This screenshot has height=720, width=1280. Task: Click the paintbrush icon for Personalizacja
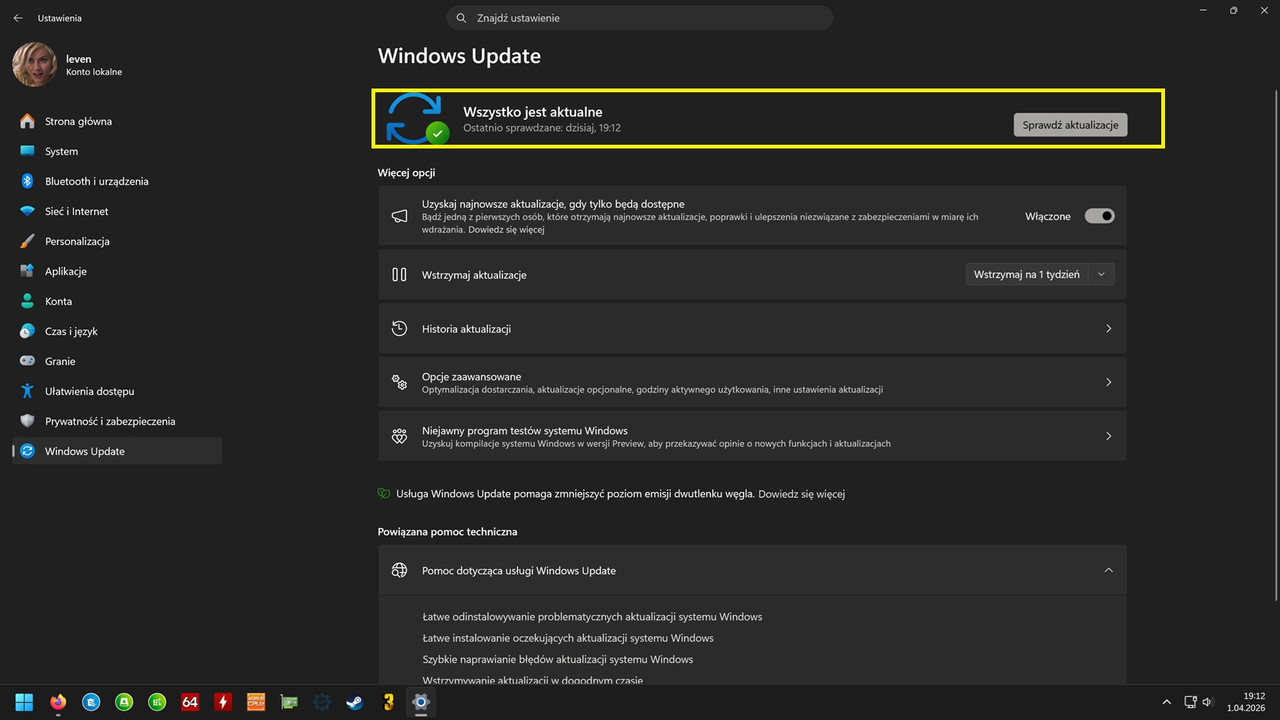click(27, 241)
